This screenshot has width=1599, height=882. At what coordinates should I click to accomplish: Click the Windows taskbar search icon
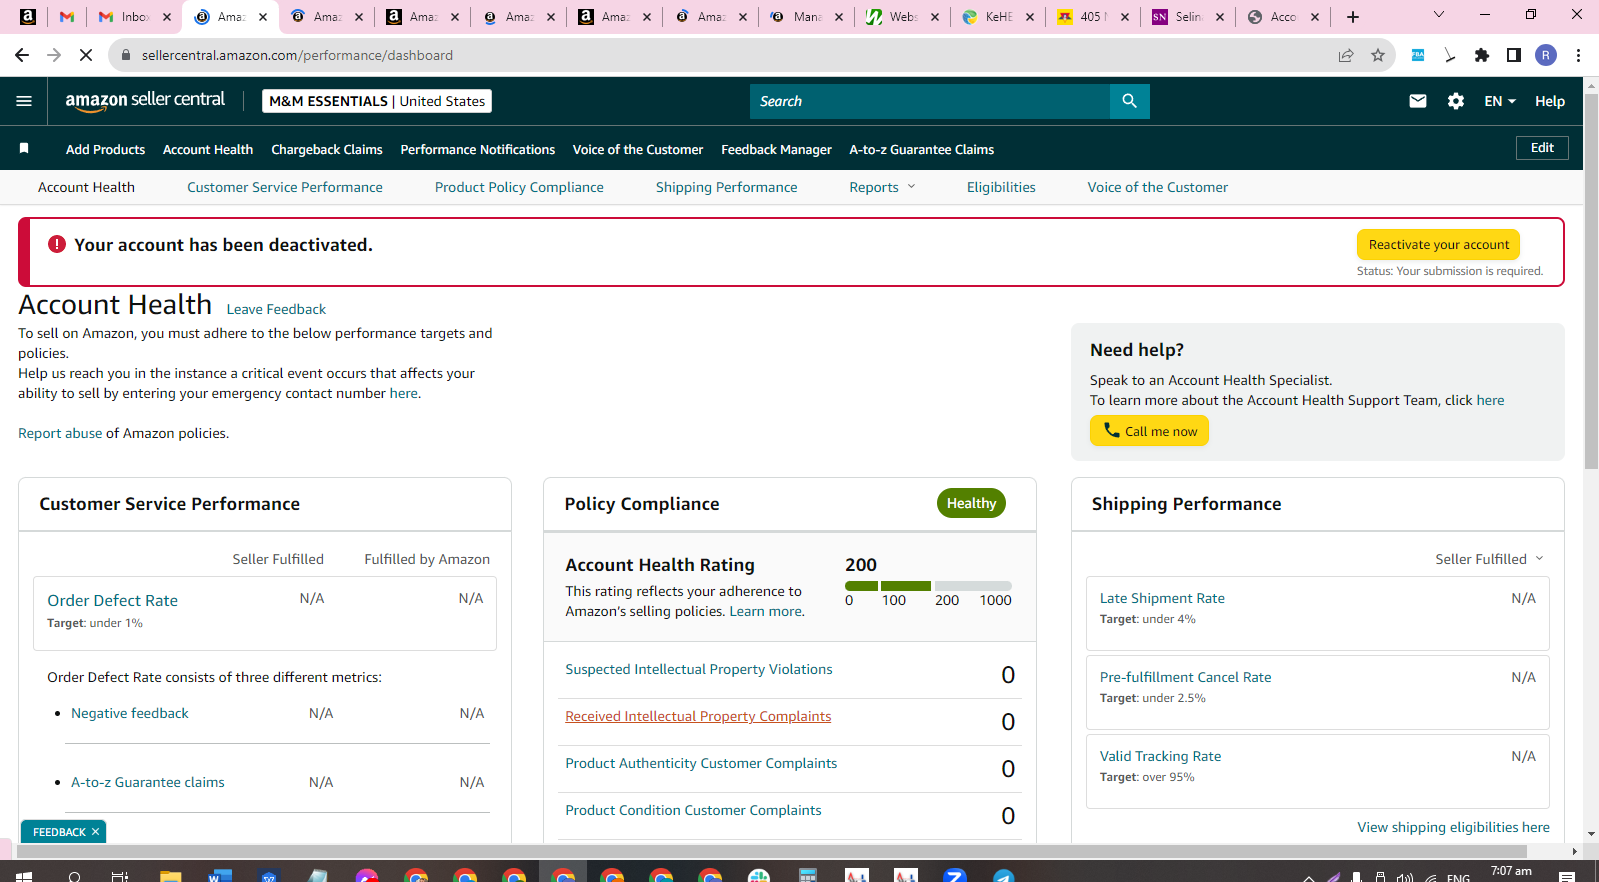[x=75, y=877]
